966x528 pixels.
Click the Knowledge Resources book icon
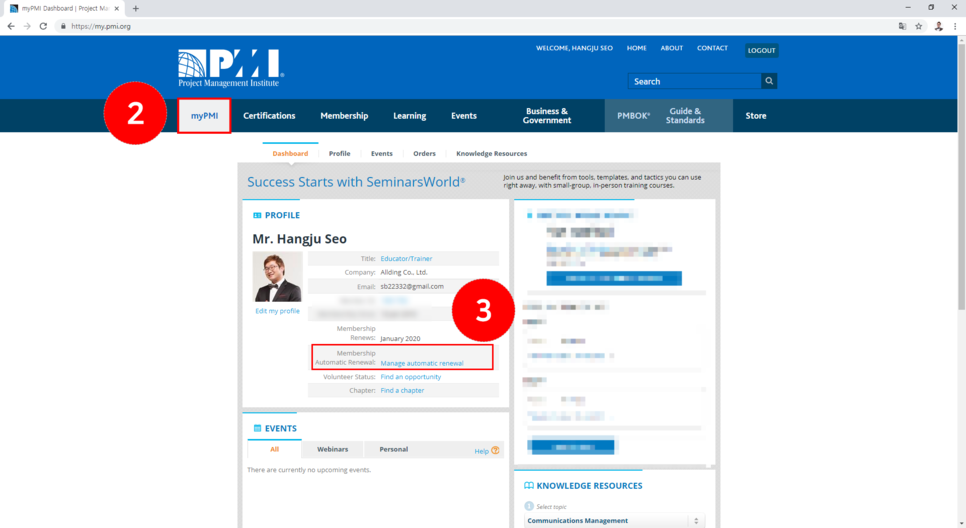coord(529,485)
